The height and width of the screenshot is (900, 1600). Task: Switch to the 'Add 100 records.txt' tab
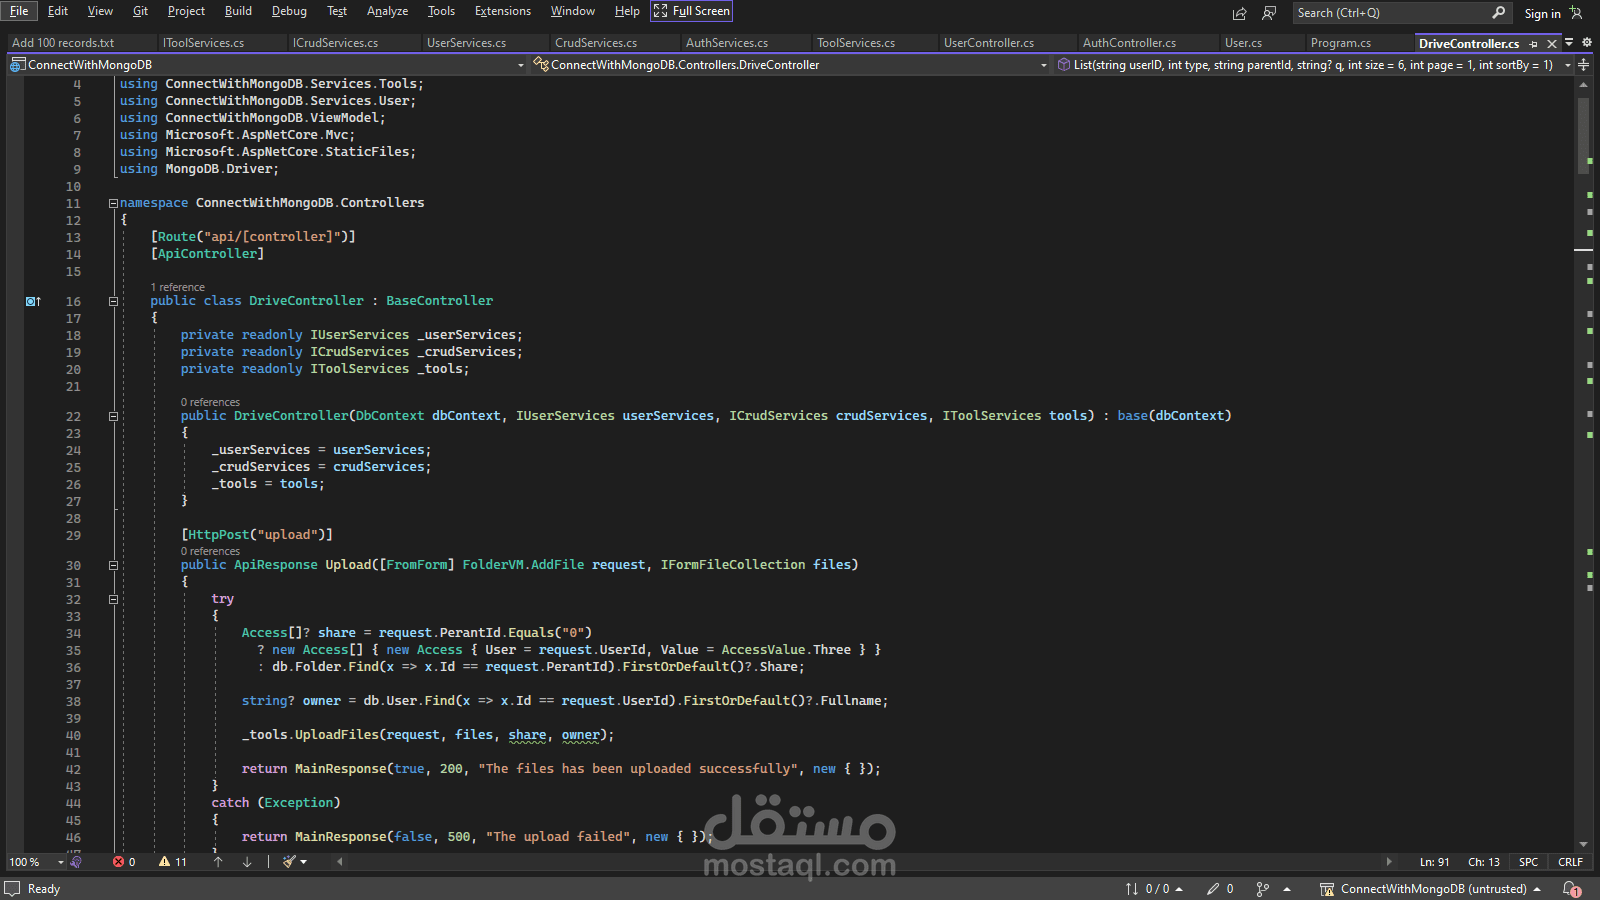tap(63, 43)
